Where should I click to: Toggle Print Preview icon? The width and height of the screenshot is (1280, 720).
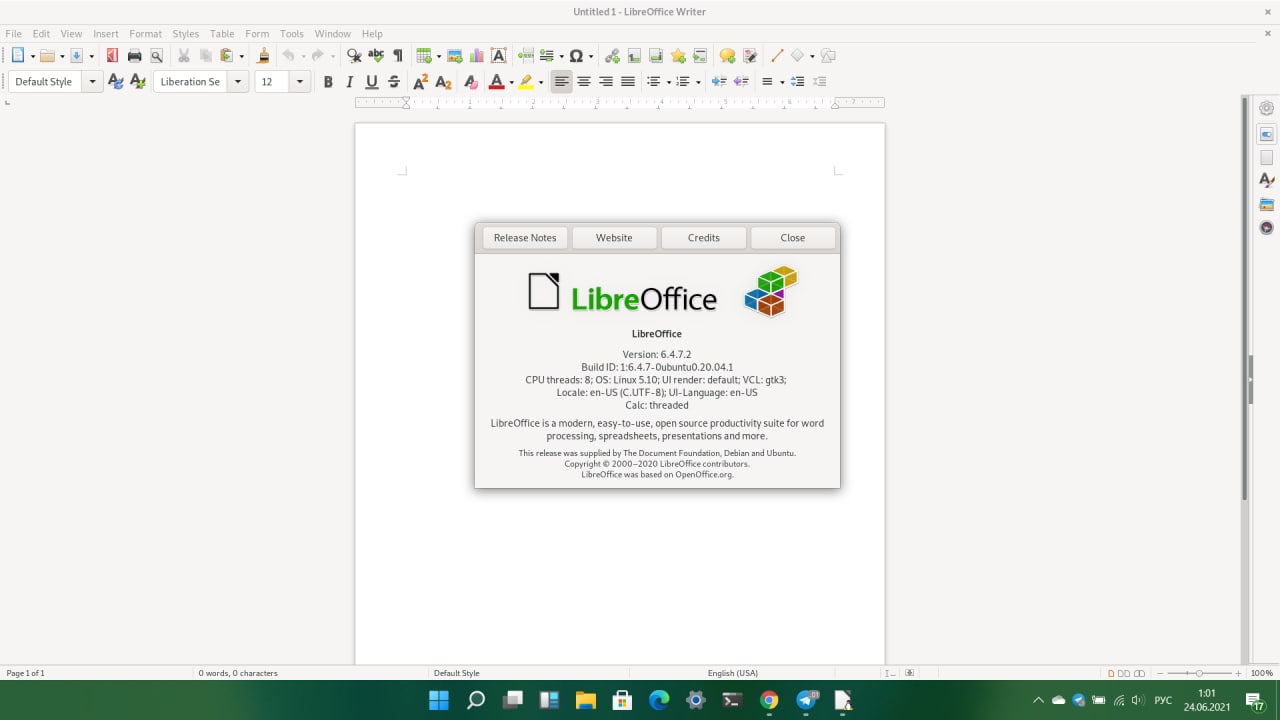point(156,56)
